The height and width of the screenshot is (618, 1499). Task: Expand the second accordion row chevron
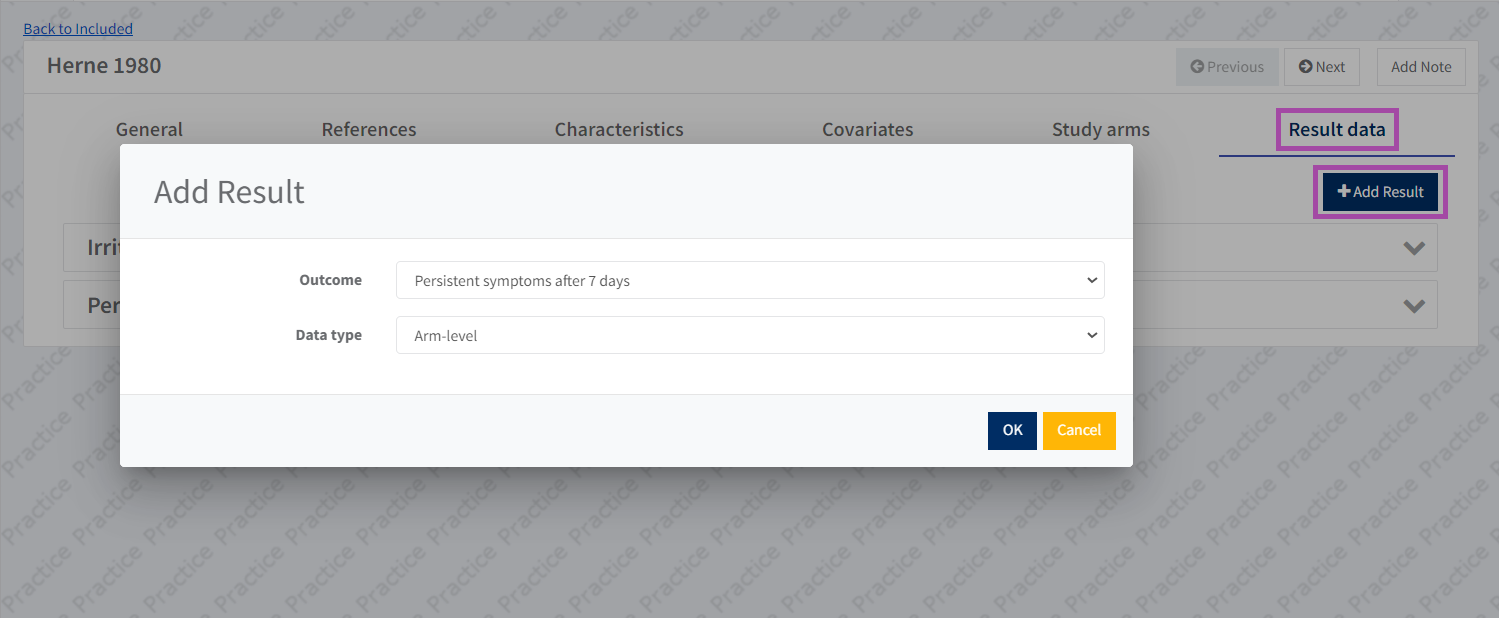[x=1413, y=306]
